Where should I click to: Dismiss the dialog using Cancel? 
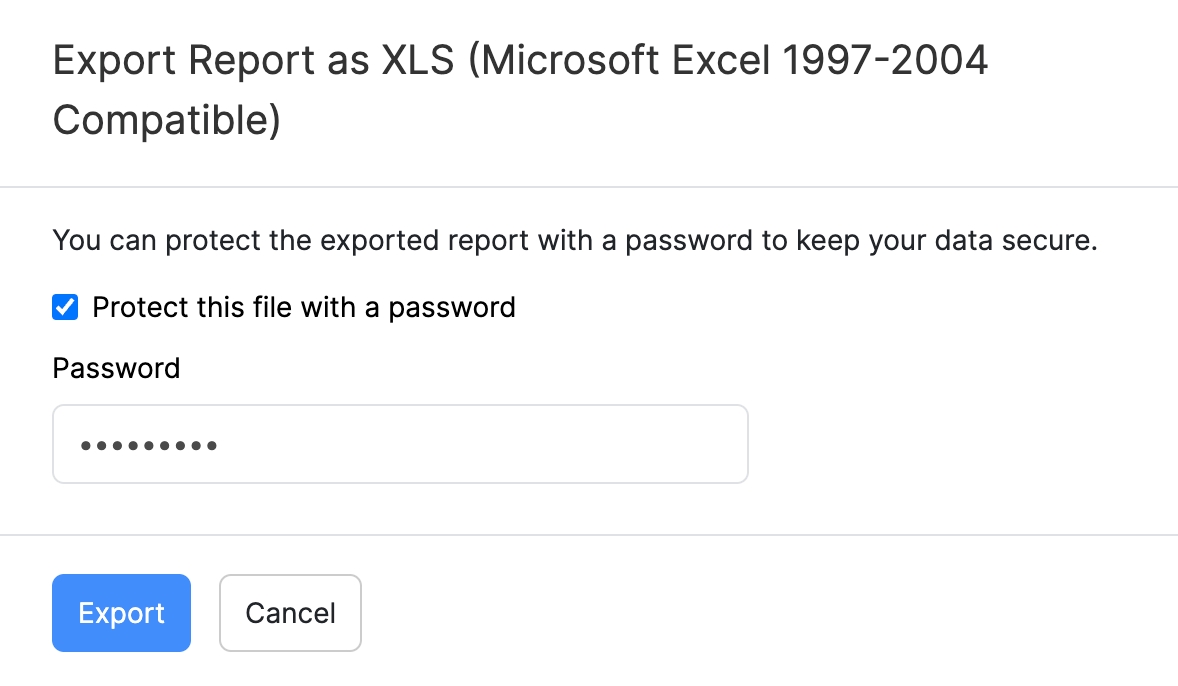pyautogui.click(x=290, y=613)
